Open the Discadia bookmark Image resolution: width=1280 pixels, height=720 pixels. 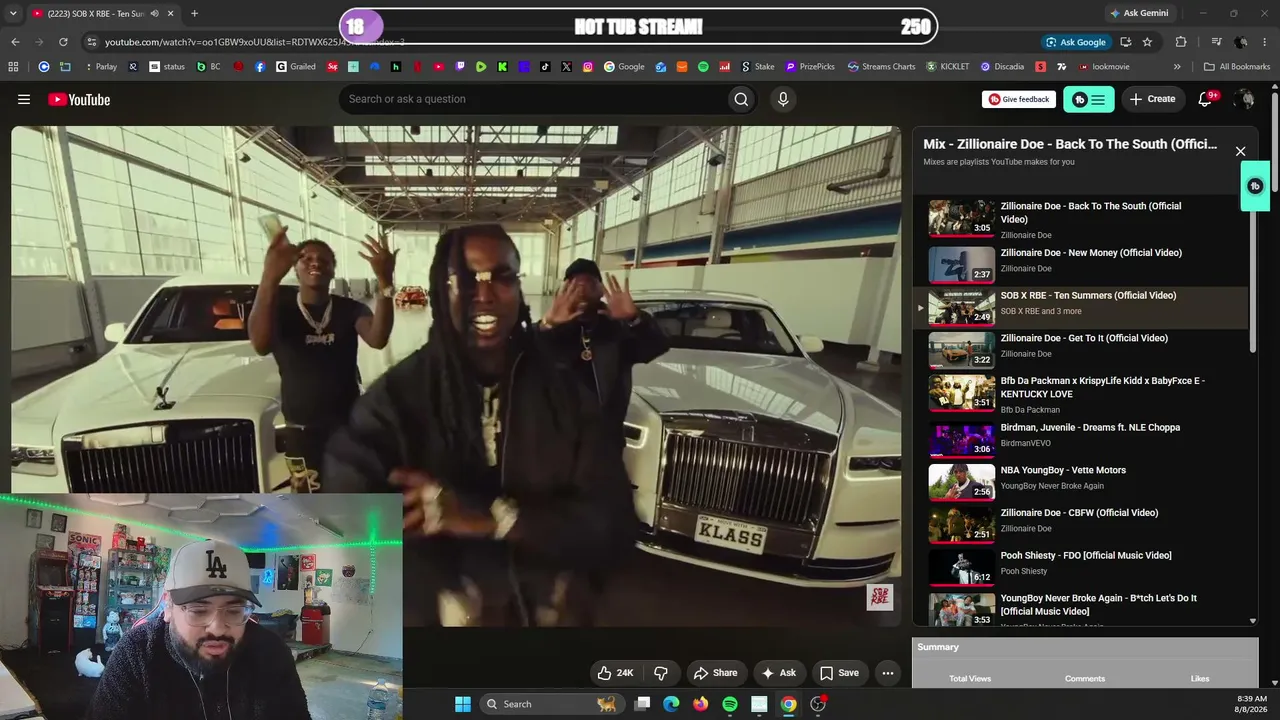1003,67
